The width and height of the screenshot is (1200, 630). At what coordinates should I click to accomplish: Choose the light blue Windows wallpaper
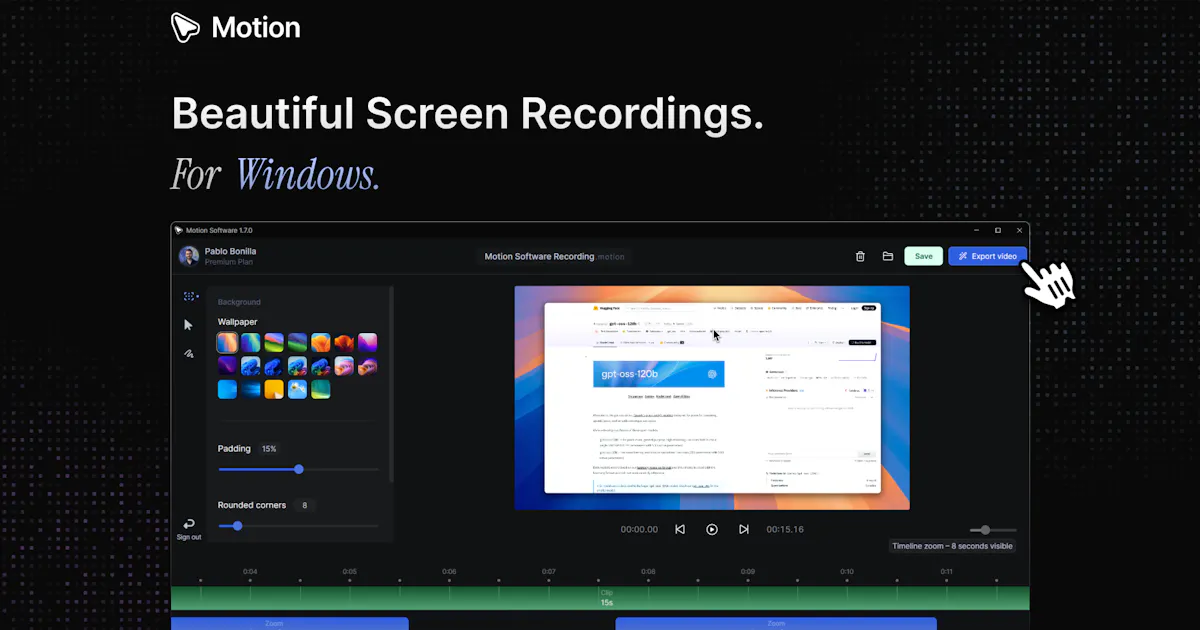pos(227,389)
